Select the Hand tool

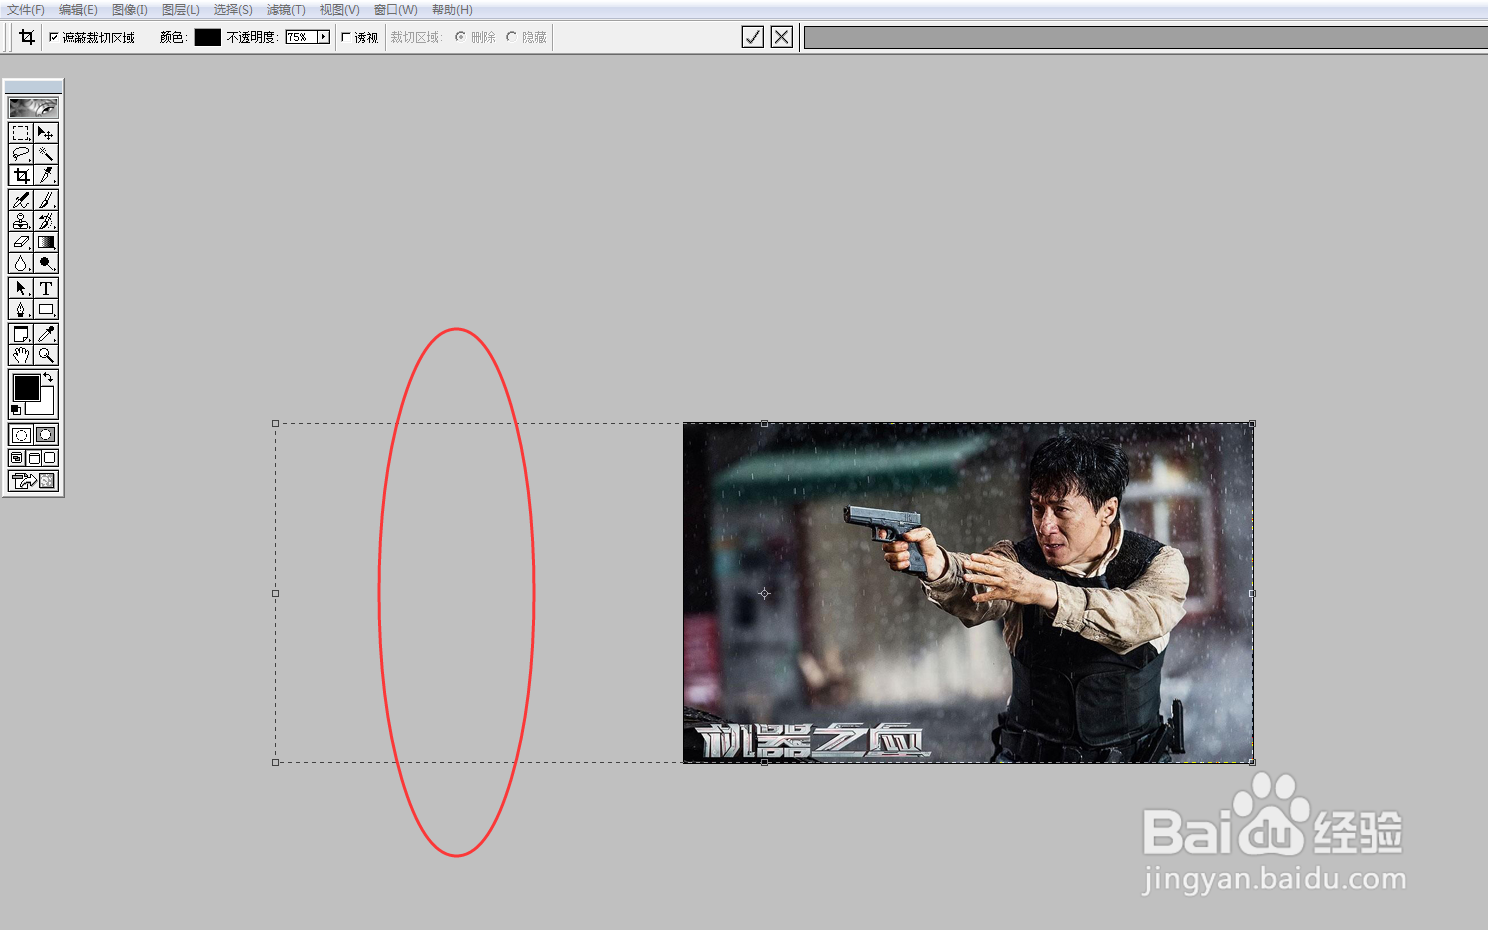(21, 355)
